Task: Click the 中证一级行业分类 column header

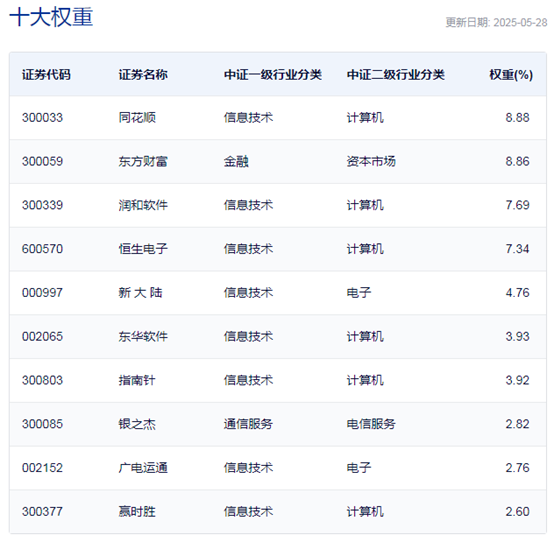Action: 273,75
